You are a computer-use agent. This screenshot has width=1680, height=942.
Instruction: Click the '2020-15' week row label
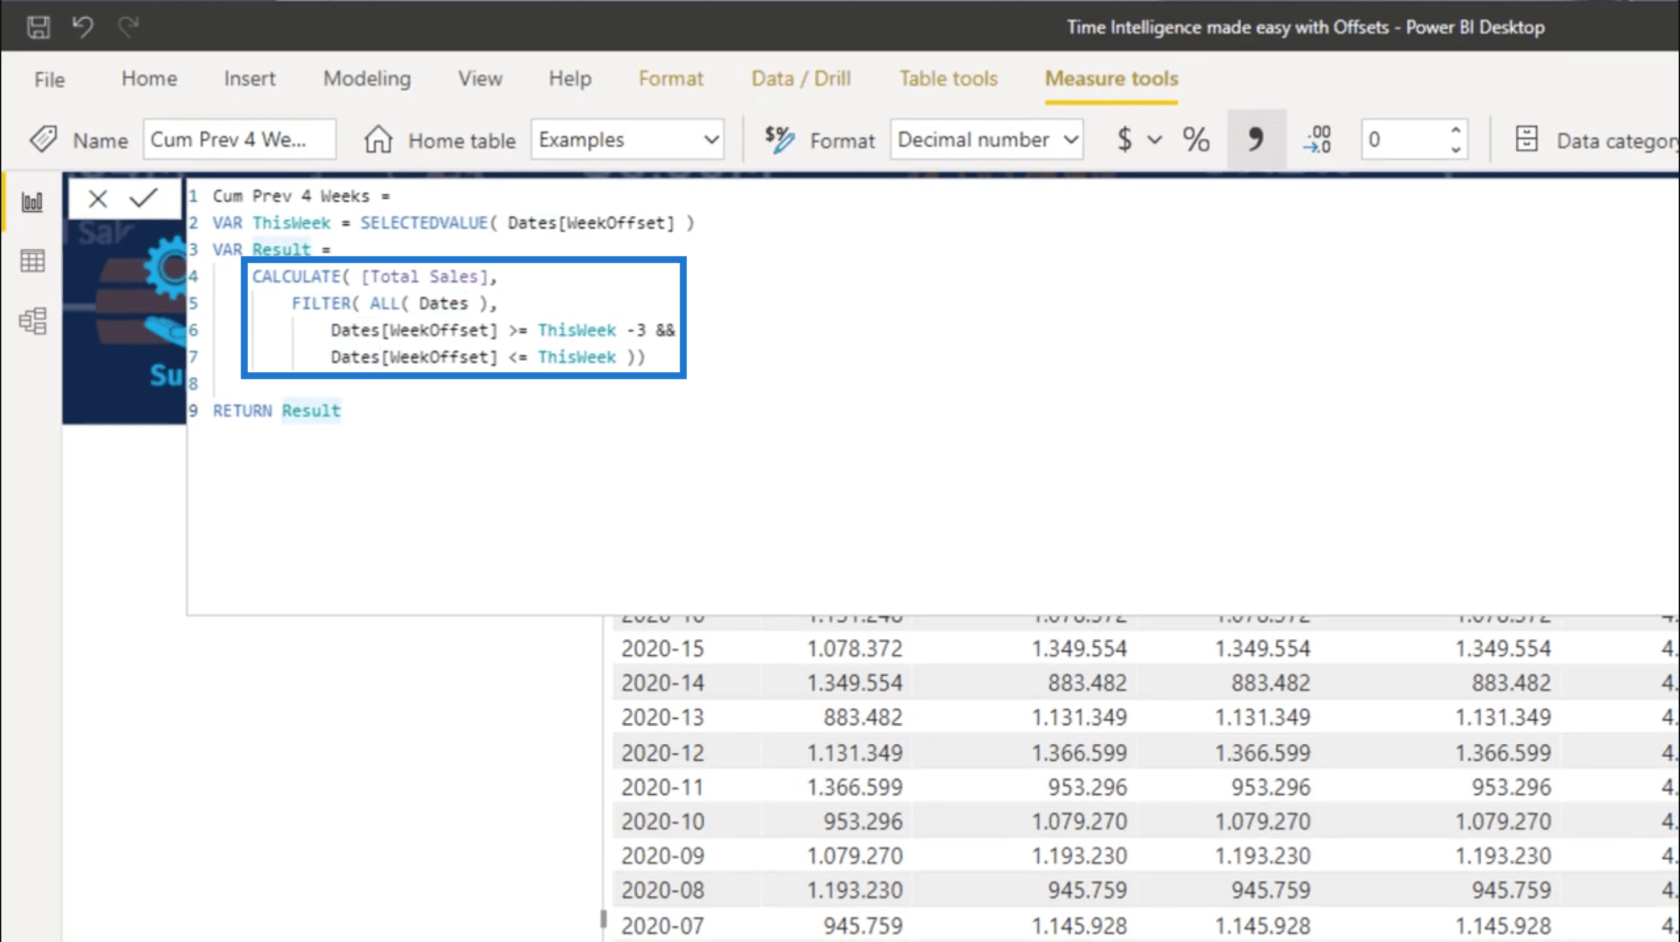pyautogui.click(x=662, y=649)
